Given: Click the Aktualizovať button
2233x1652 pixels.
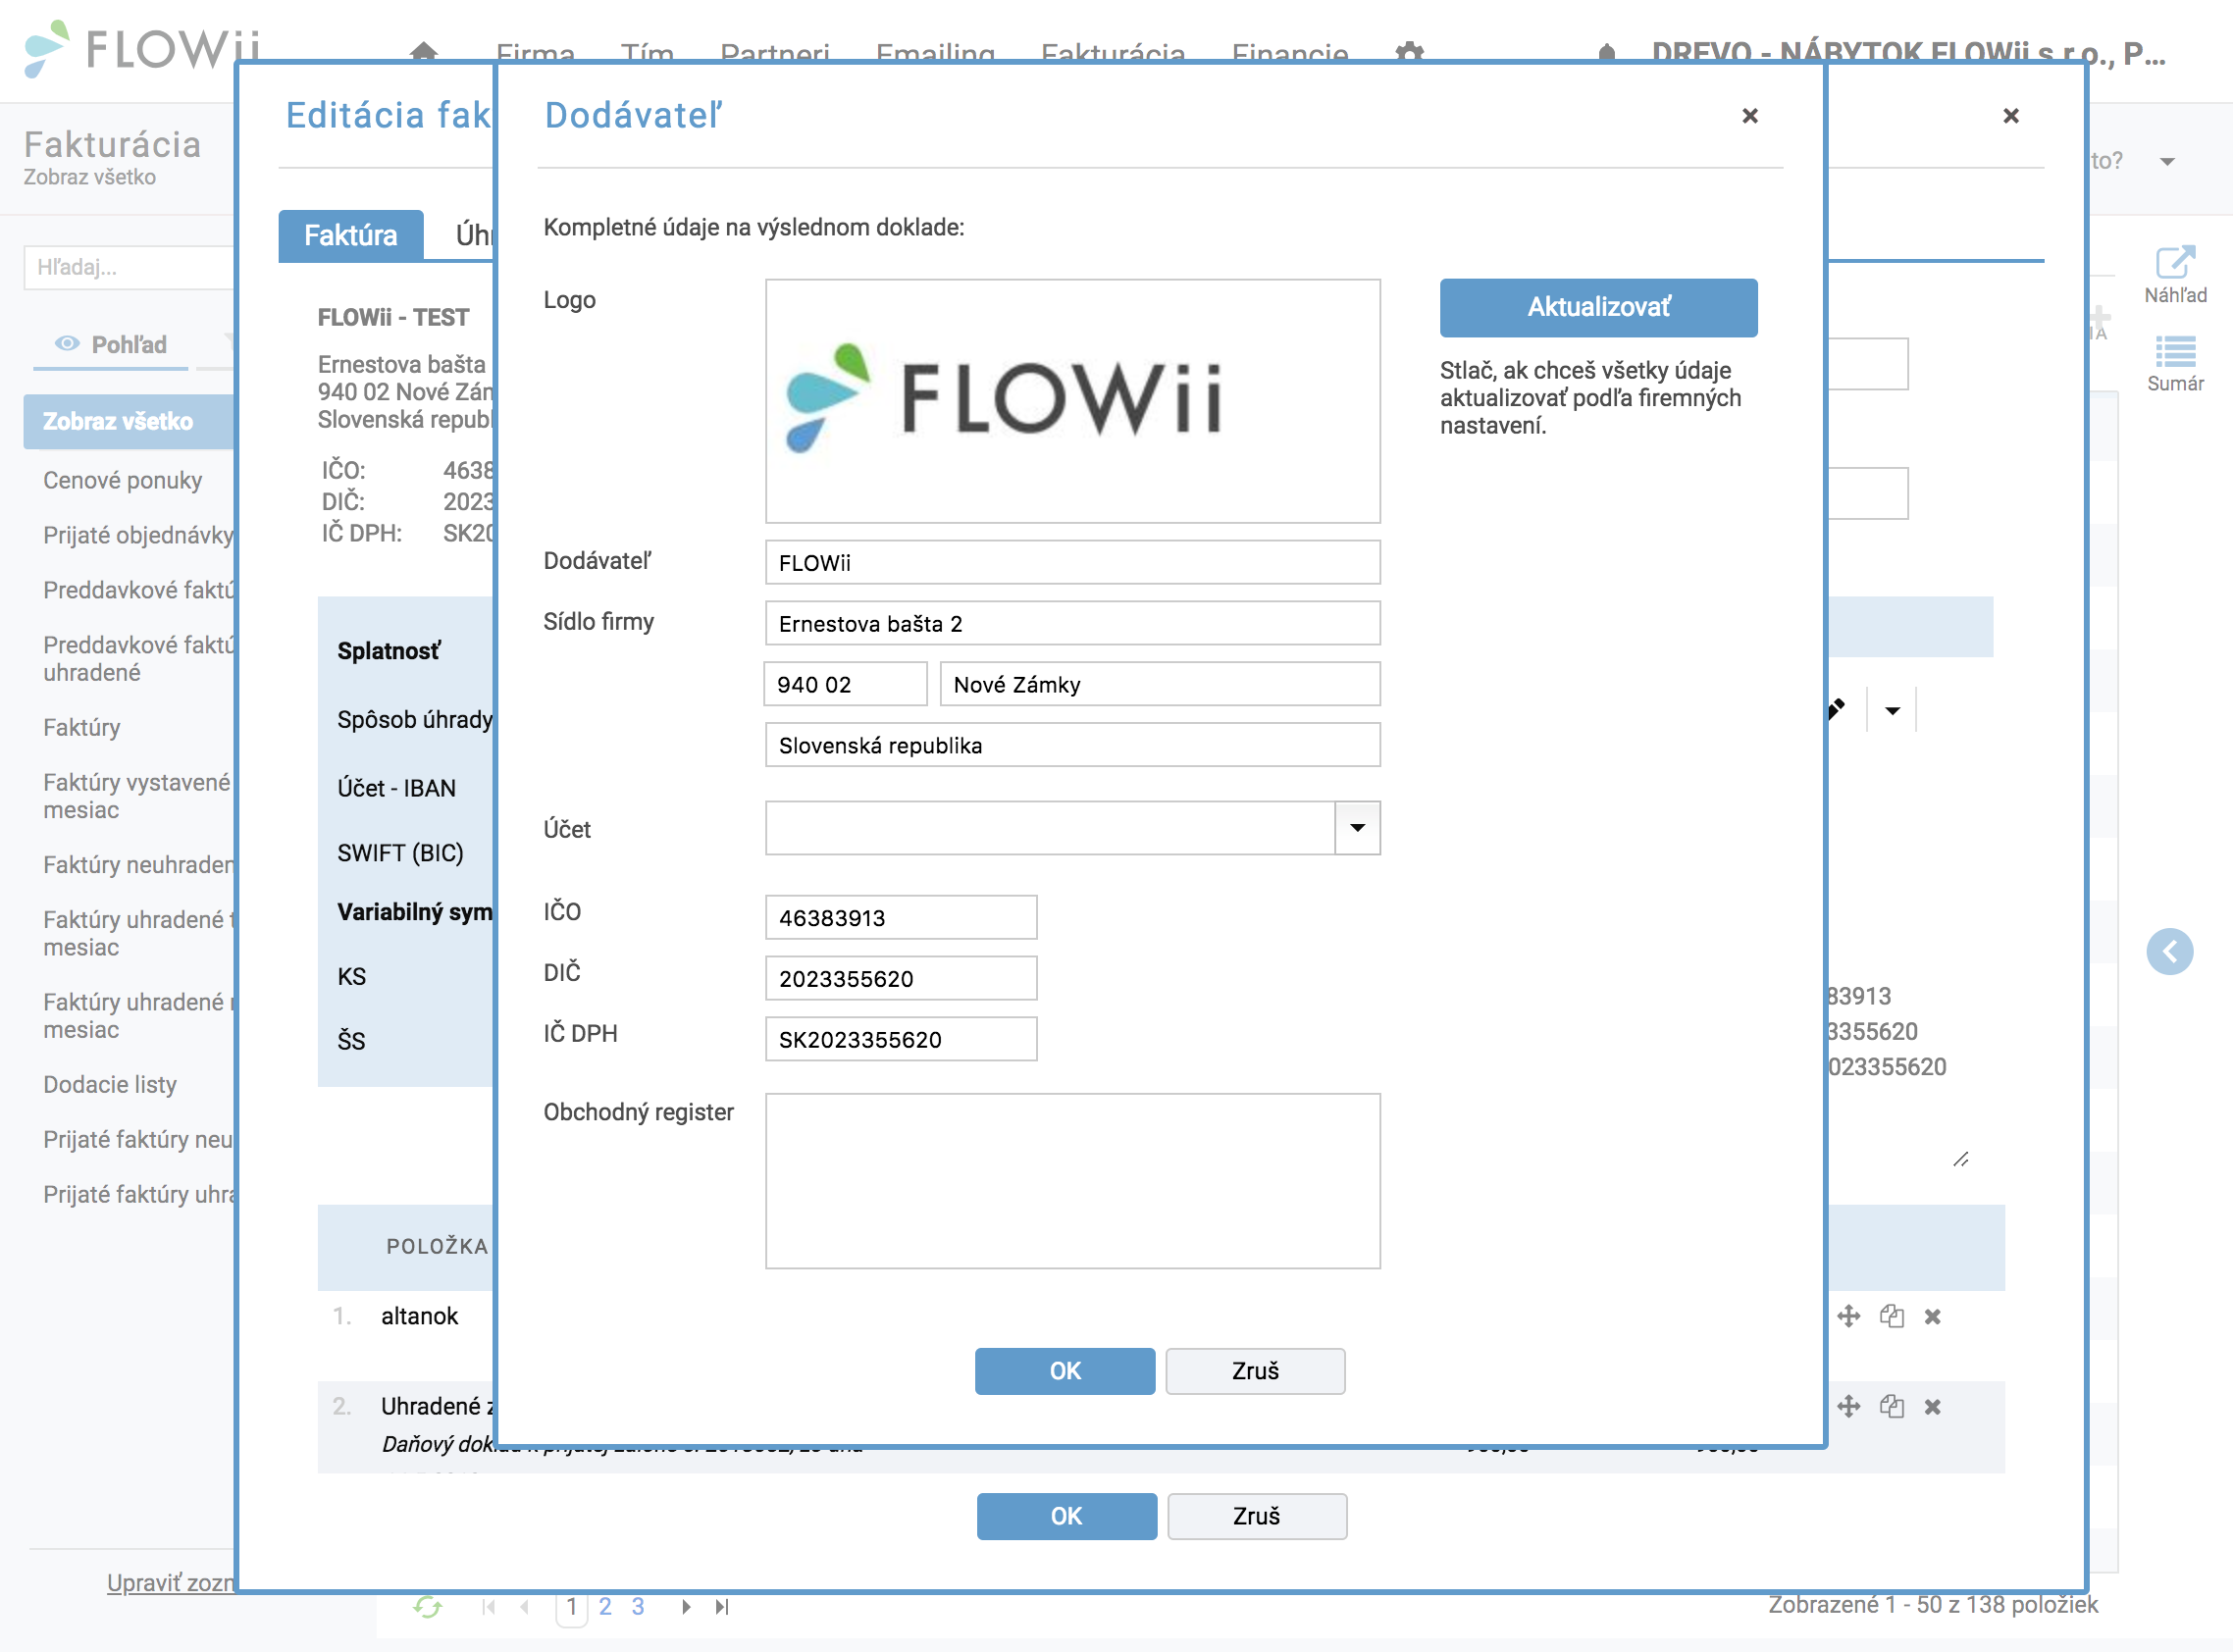Looking at the screenshot, I should tap(1598, 307).
